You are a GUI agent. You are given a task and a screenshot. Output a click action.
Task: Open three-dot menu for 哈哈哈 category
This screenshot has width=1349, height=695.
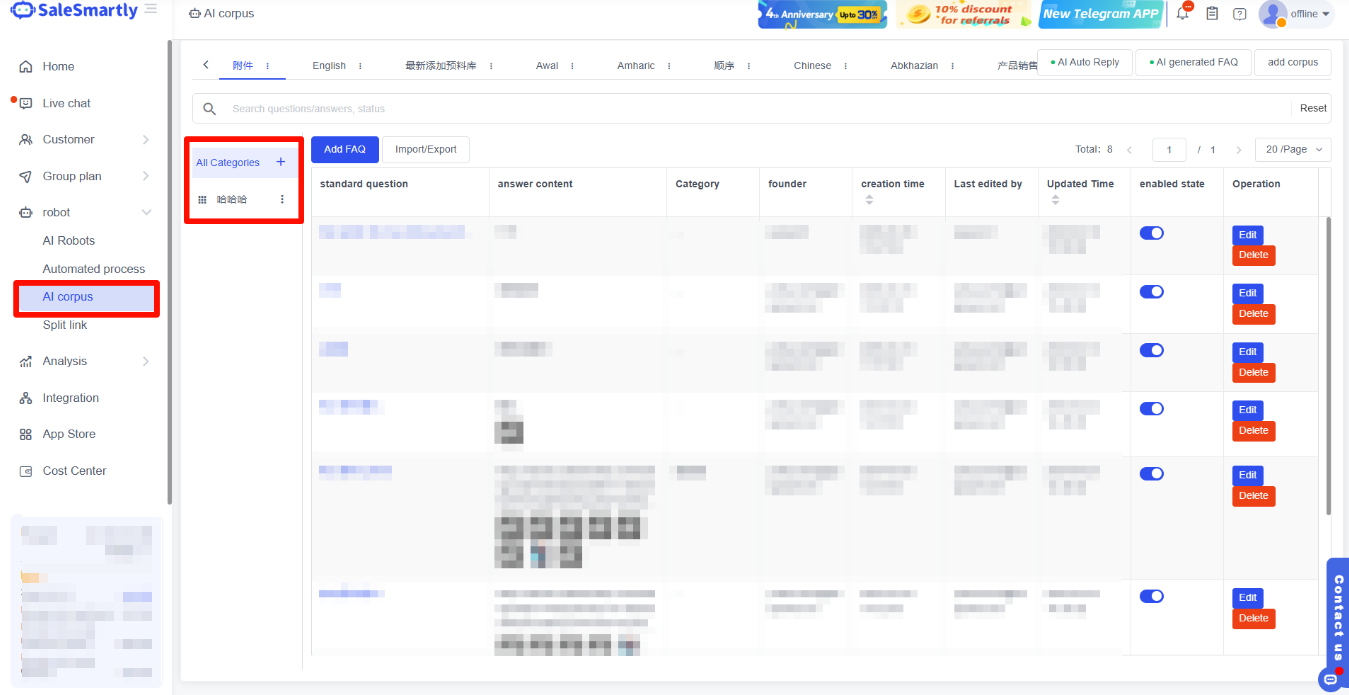[x=282, y=199]
